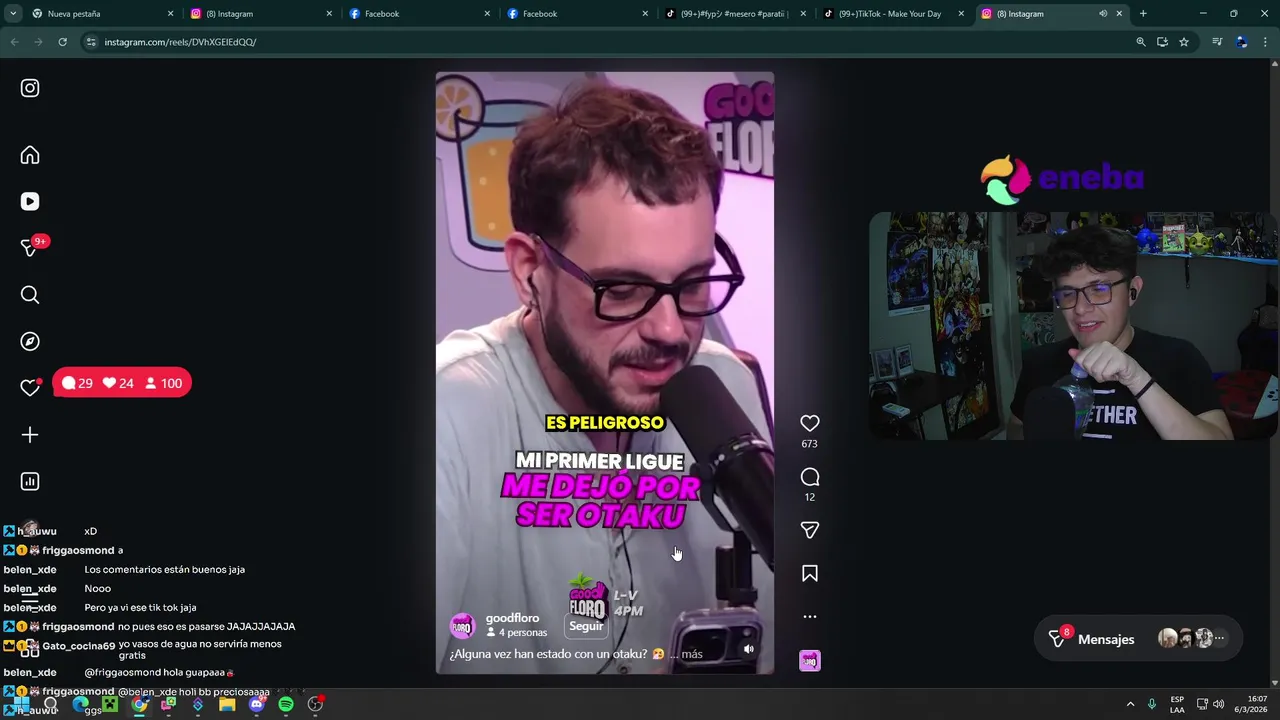The image size is (1280, 720).
Task: Open tagged '4 personas' on reel
Action: [x=516, y=633]
